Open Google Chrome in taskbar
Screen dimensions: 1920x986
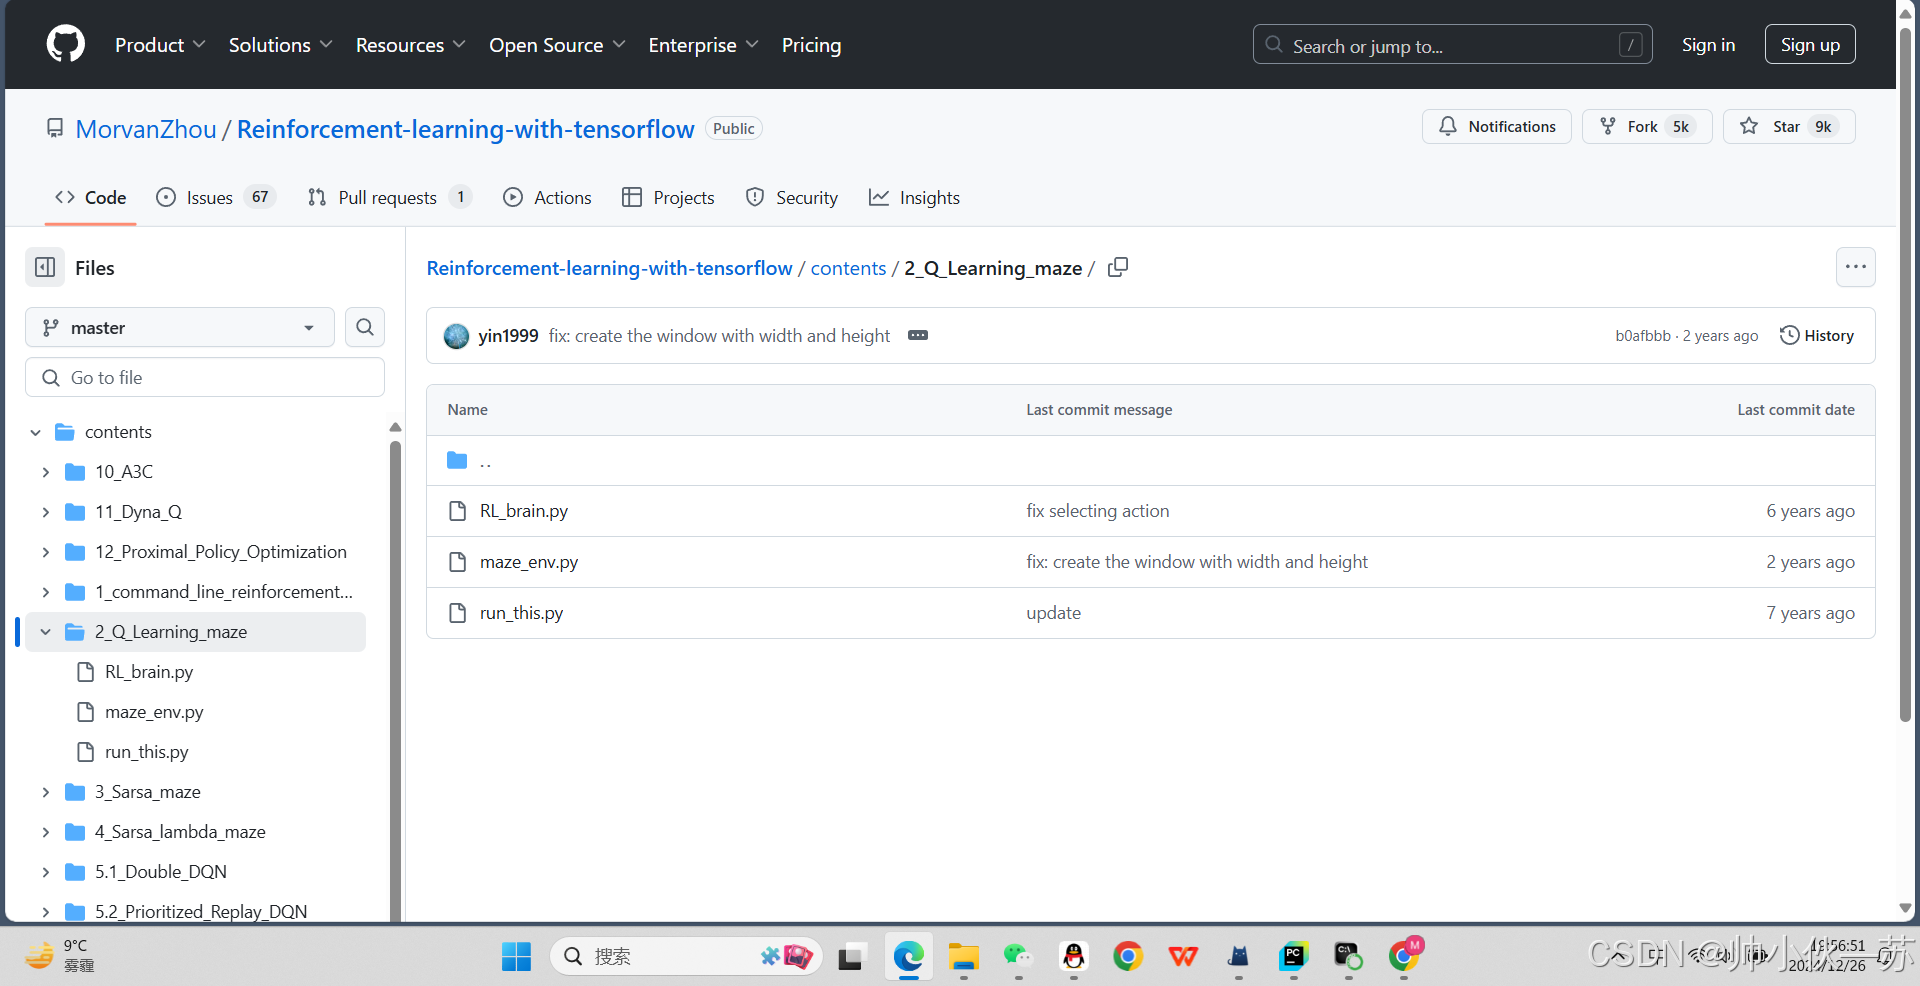pyautogui.click(x=1128, y=956)
